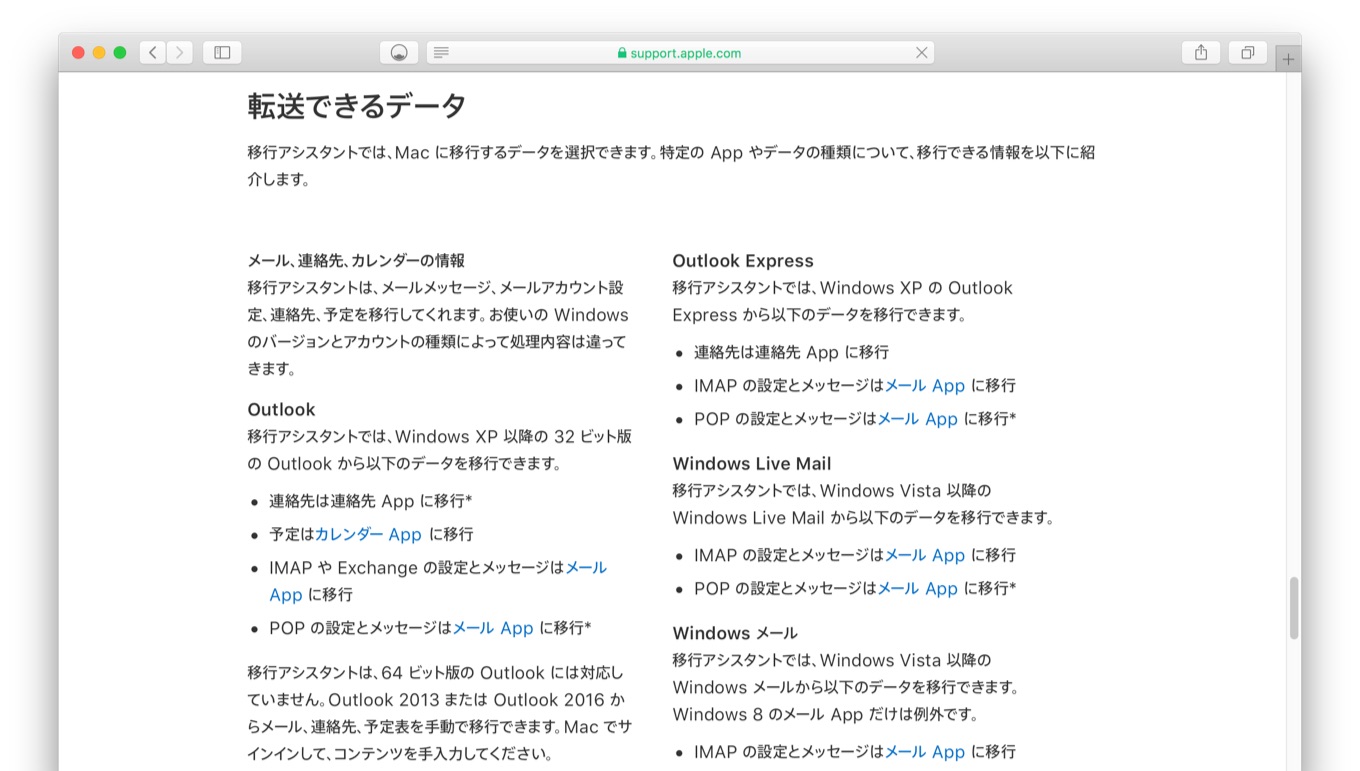
Task: Click the 転送できるデータ page heading
Action: (357, 106)
